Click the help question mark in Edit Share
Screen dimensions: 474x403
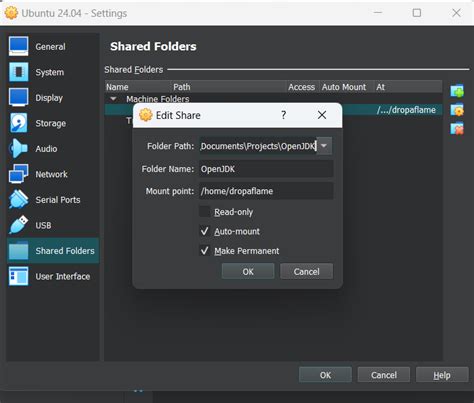click(x=283, y=115)
